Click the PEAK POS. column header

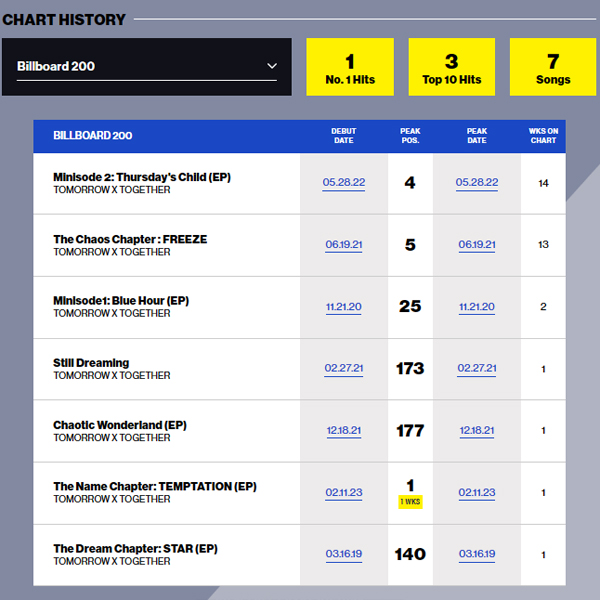410,136
